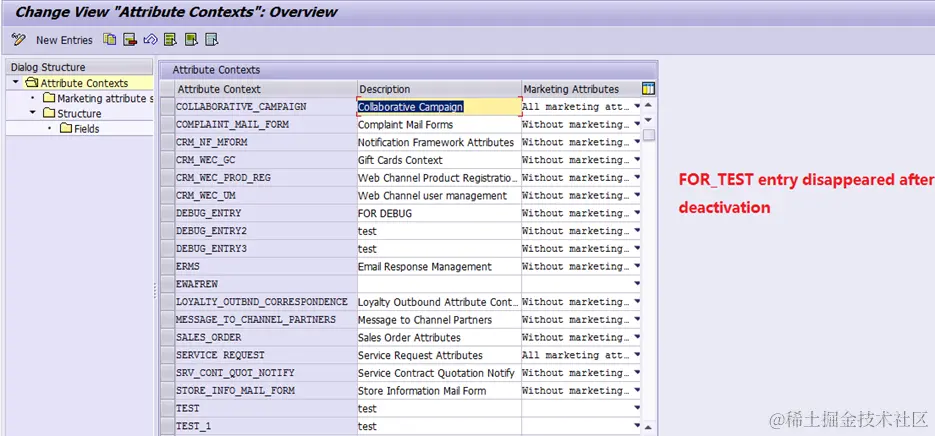Click the Marketing Attributes column header
935x436 pixels.
point(581,89)
